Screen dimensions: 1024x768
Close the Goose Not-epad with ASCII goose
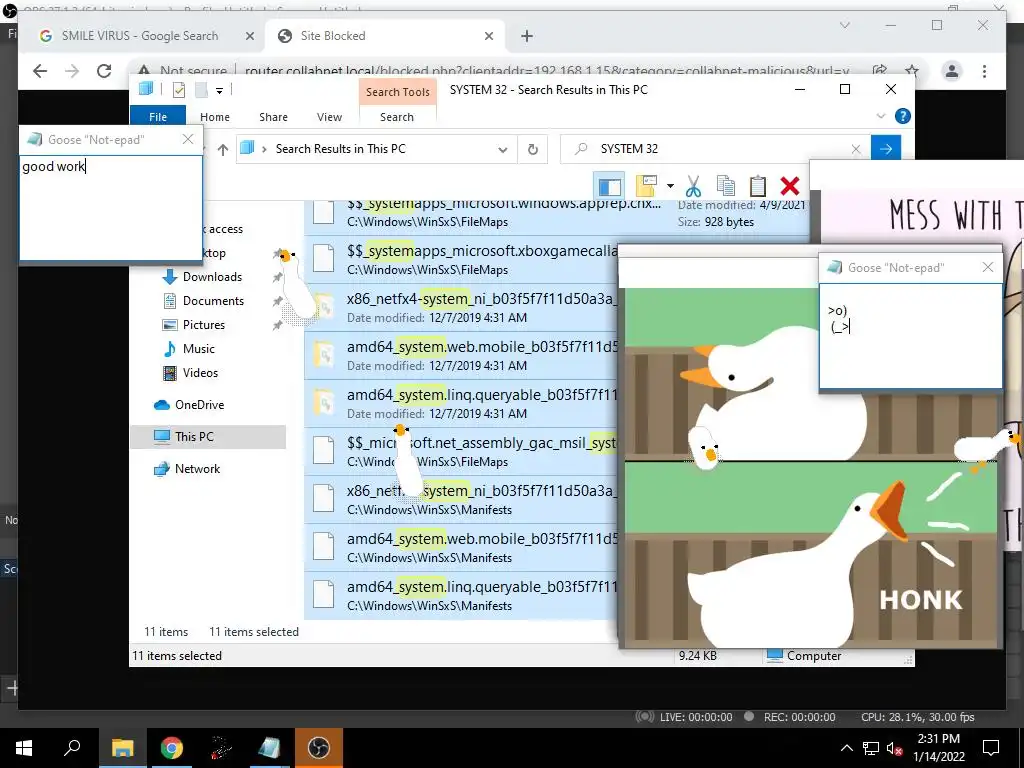coord(987,267)
